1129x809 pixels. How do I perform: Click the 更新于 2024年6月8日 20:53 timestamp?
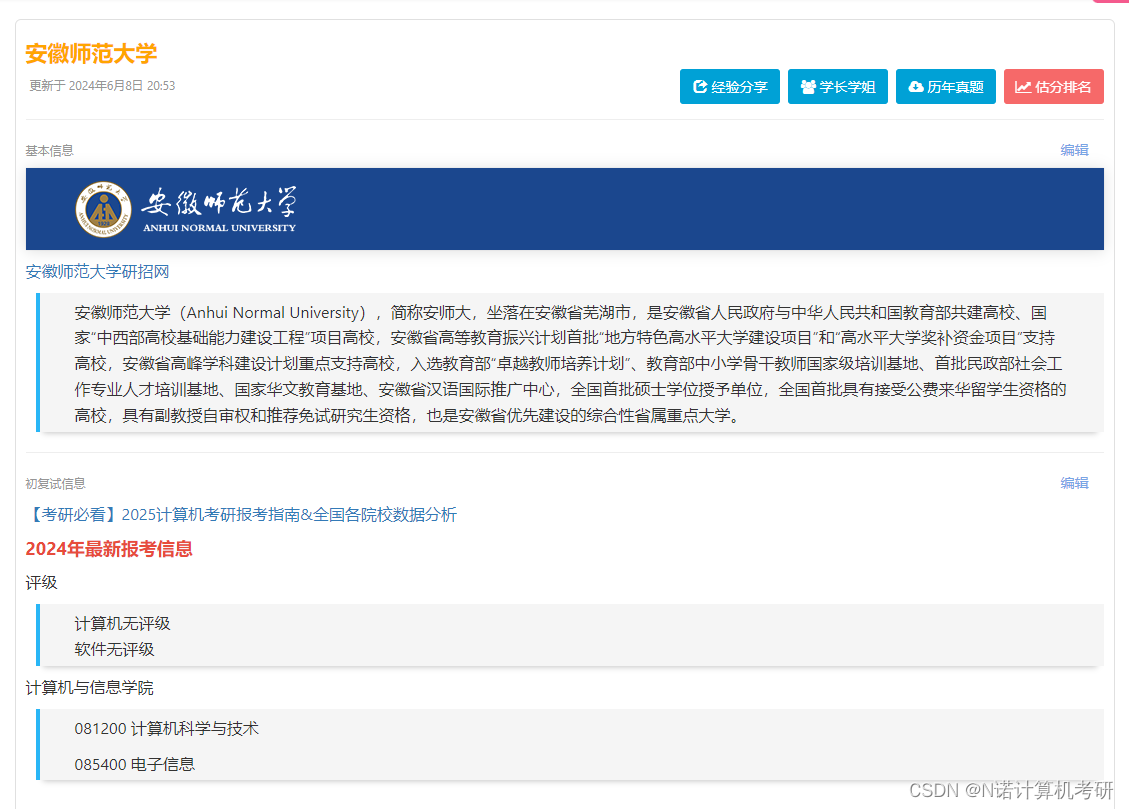coord(102,86)
